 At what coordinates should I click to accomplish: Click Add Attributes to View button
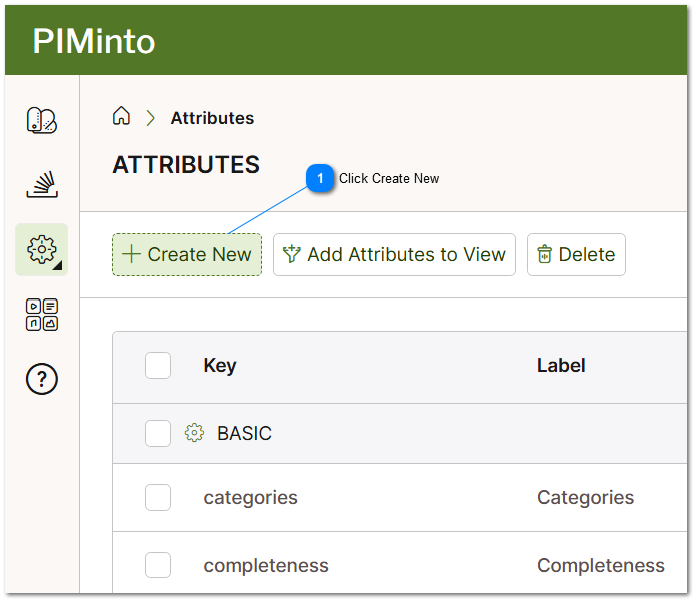pyautogui.click(x=394, y=254)
